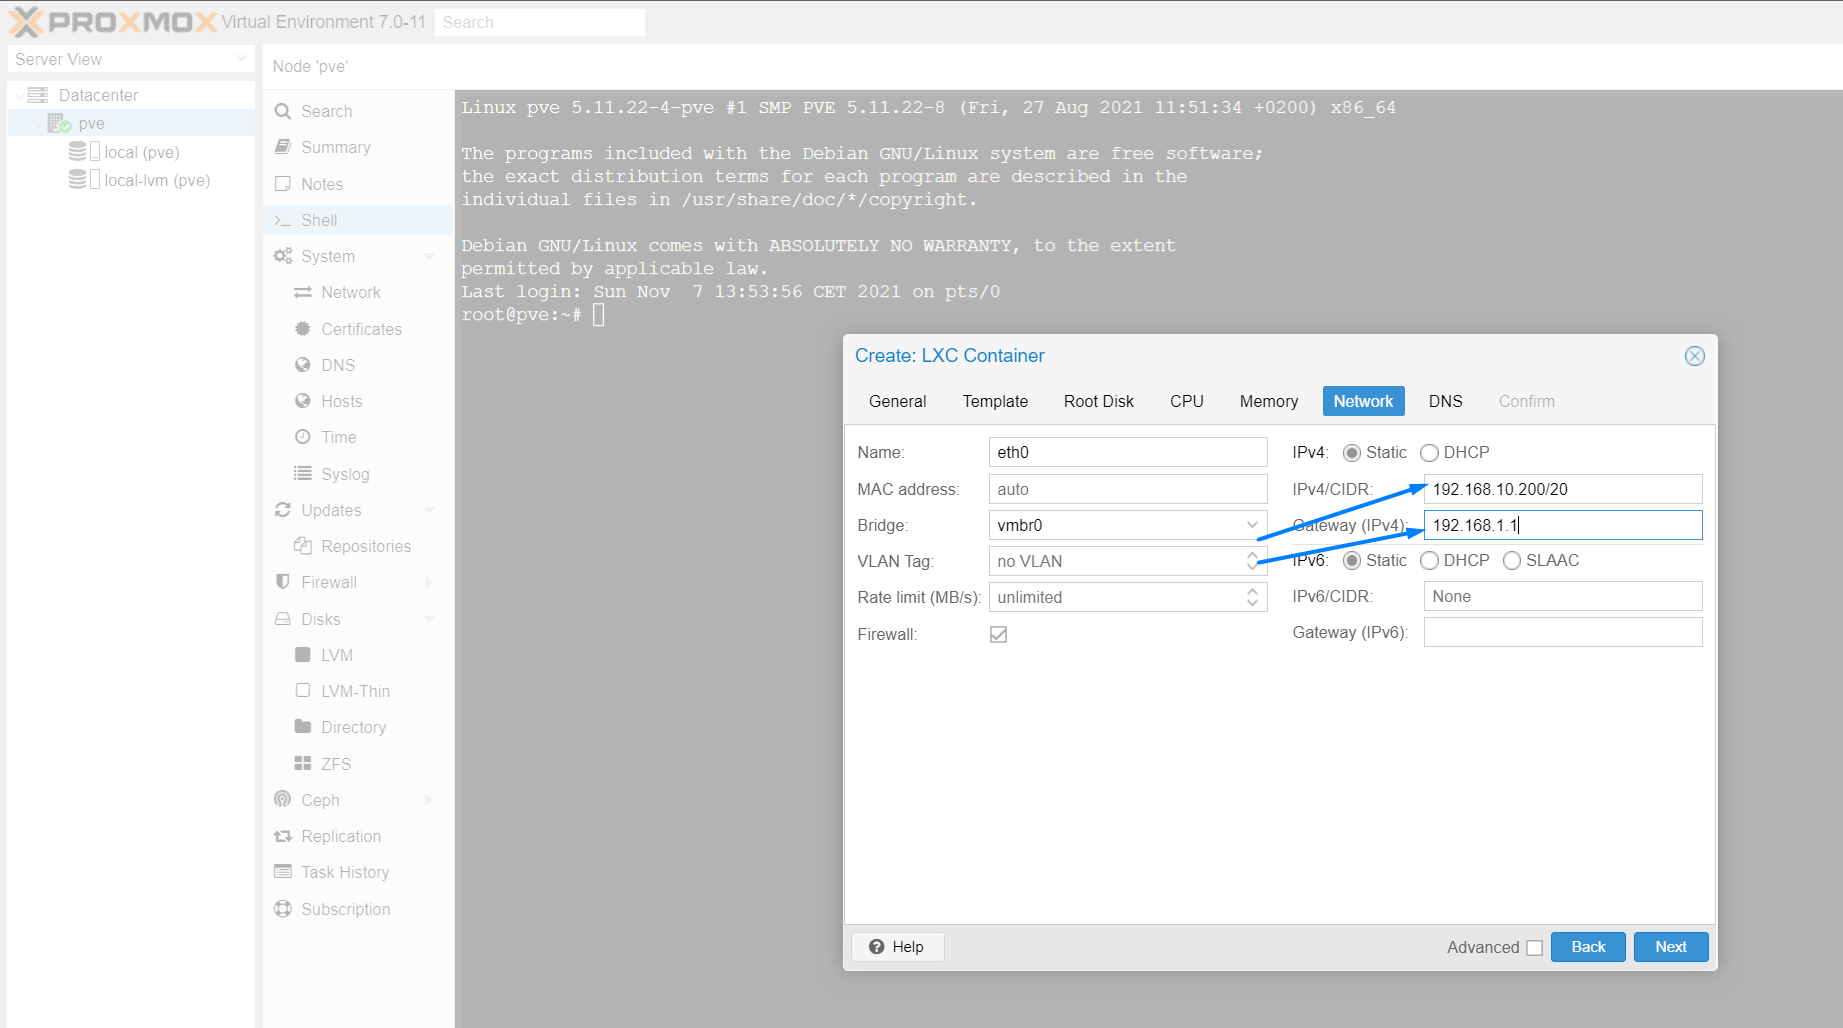Click the Proxmox logo icon

click(26, 21)
